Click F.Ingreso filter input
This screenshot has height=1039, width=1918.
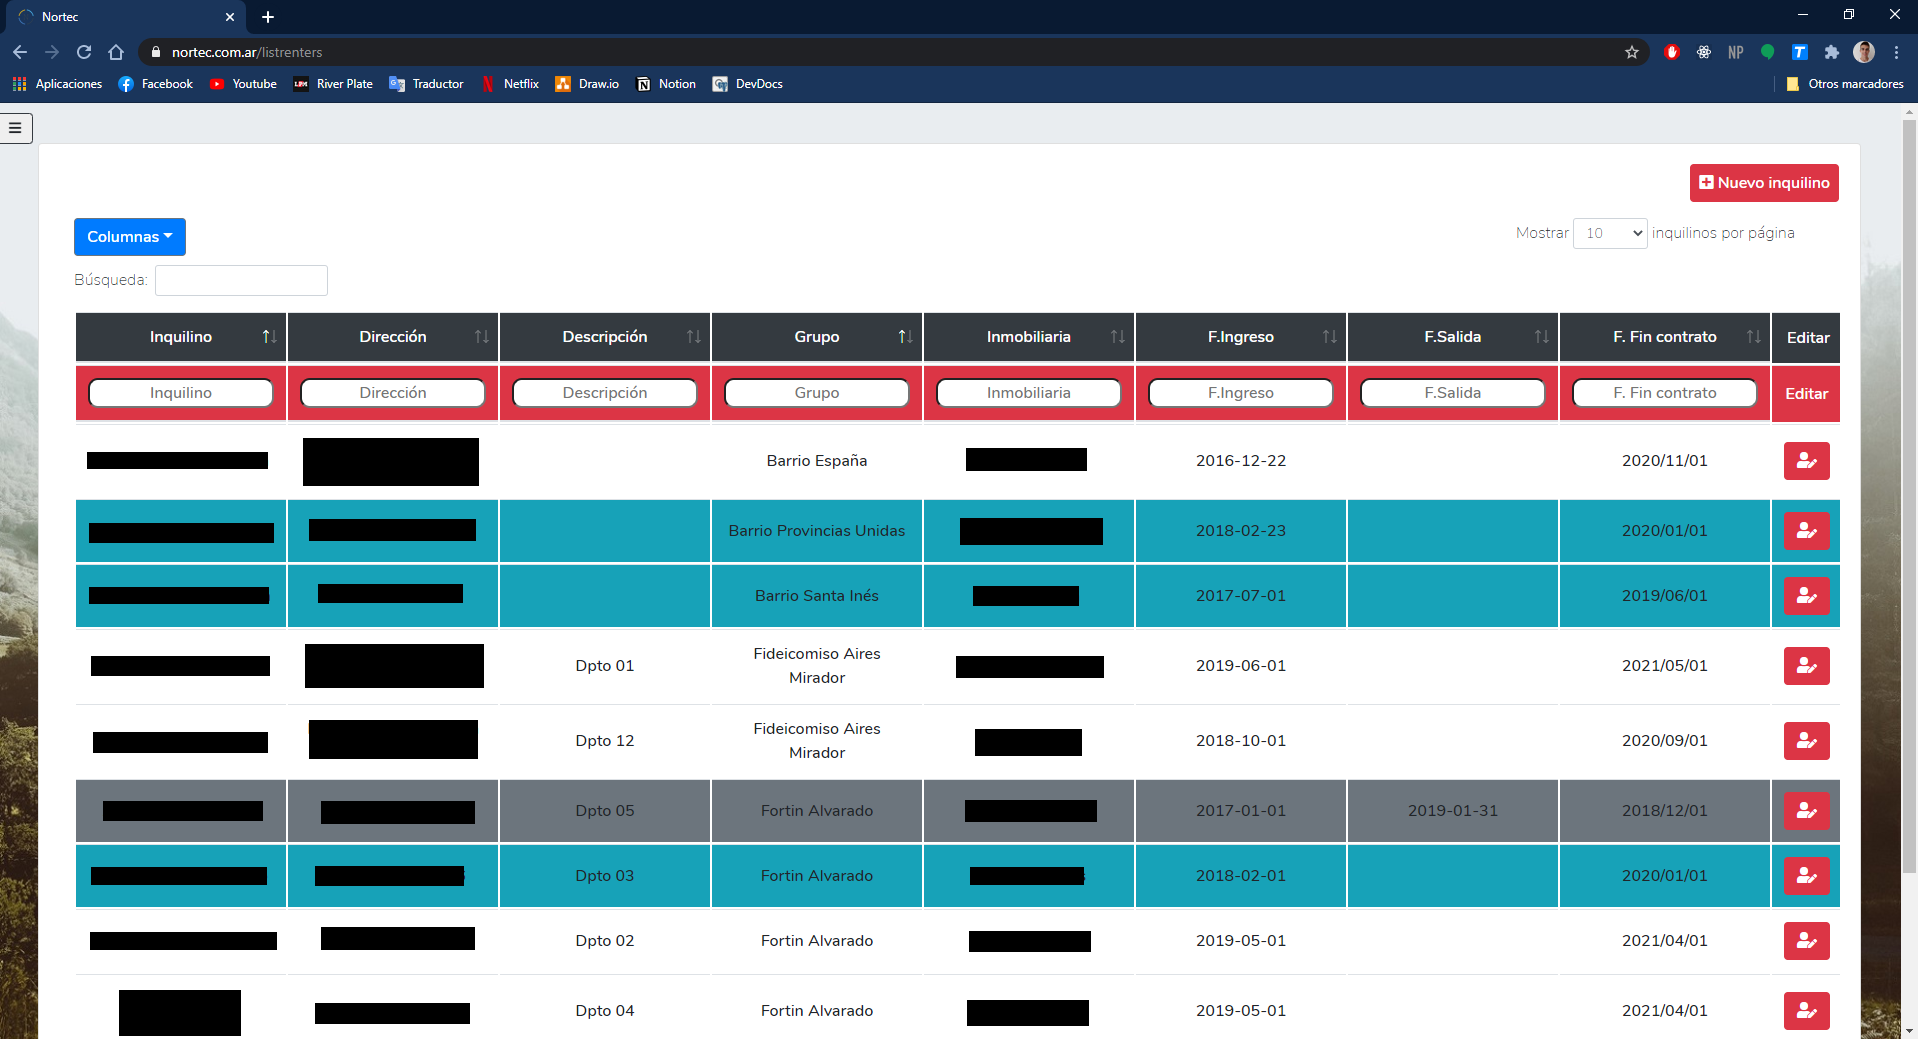1241,393
